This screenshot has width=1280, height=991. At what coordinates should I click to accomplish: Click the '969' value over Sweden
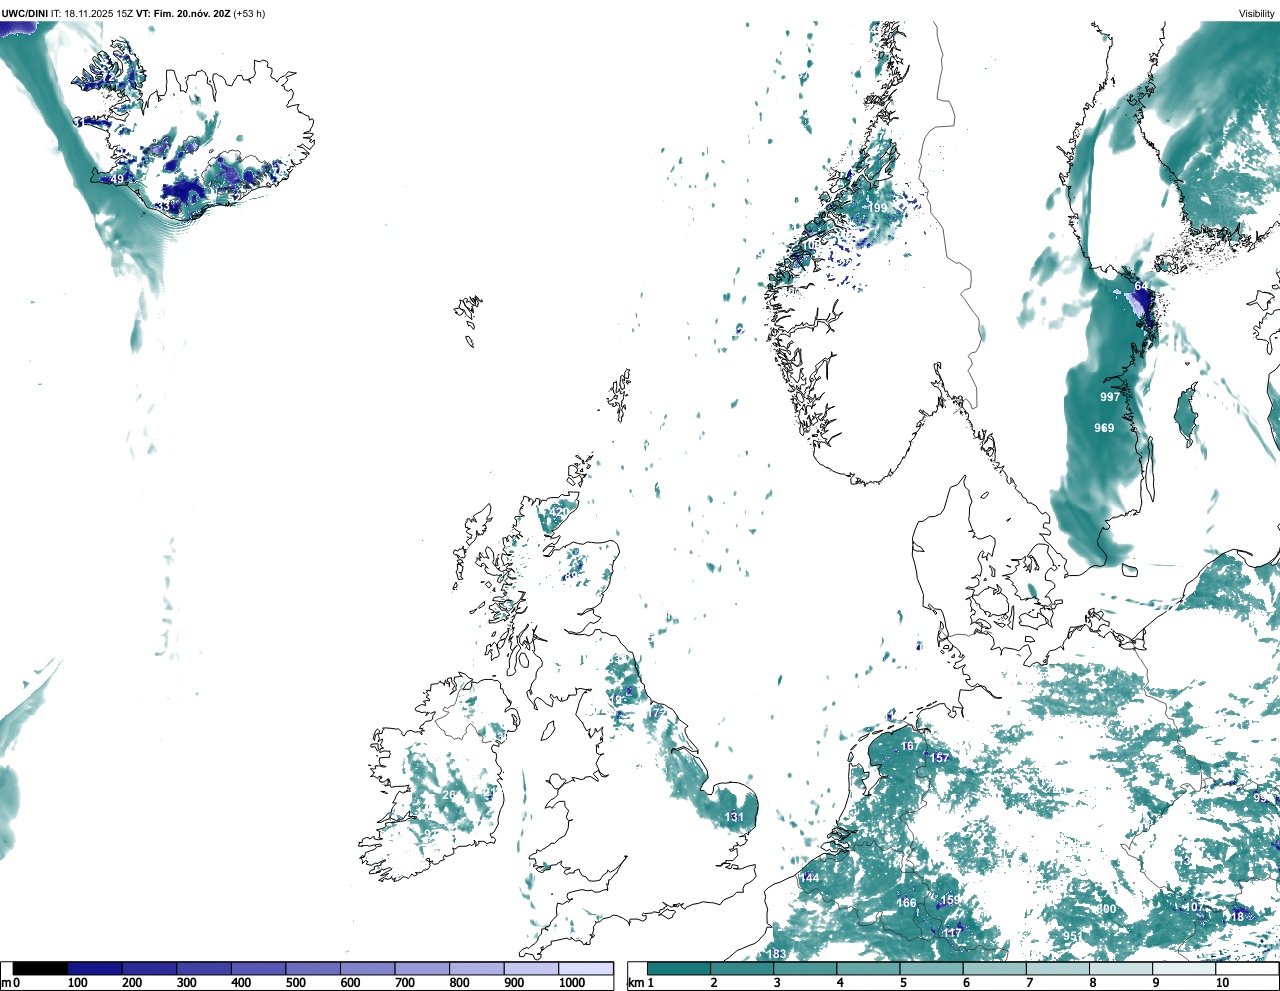[x=1104, y=428]
